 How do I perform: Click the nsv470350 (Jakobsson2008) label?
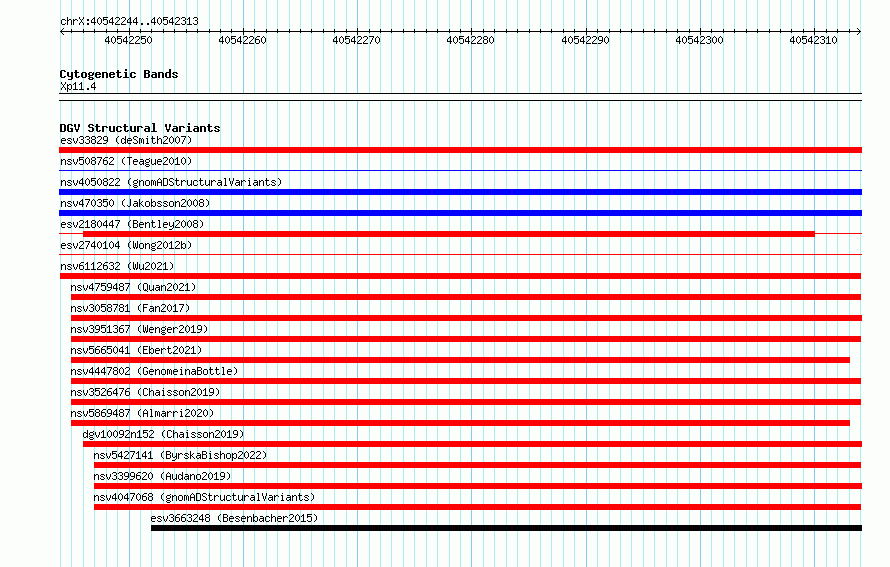[135, 203]
